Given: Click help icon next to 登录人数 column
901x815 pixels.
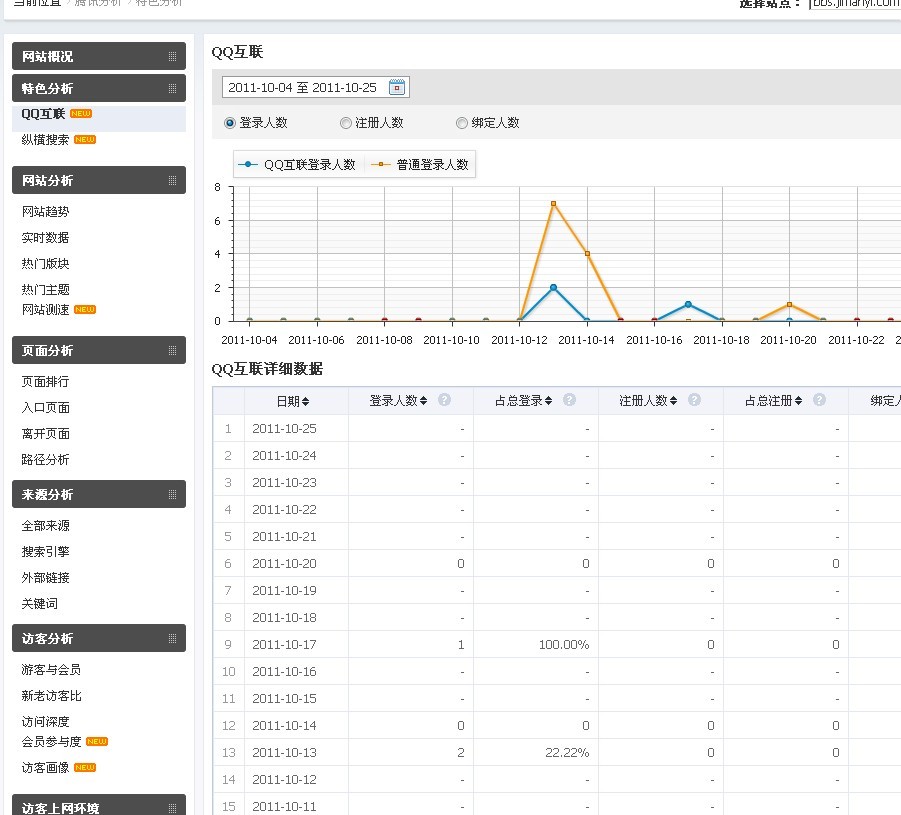Looking at the screenshot, I should [445, 400].
